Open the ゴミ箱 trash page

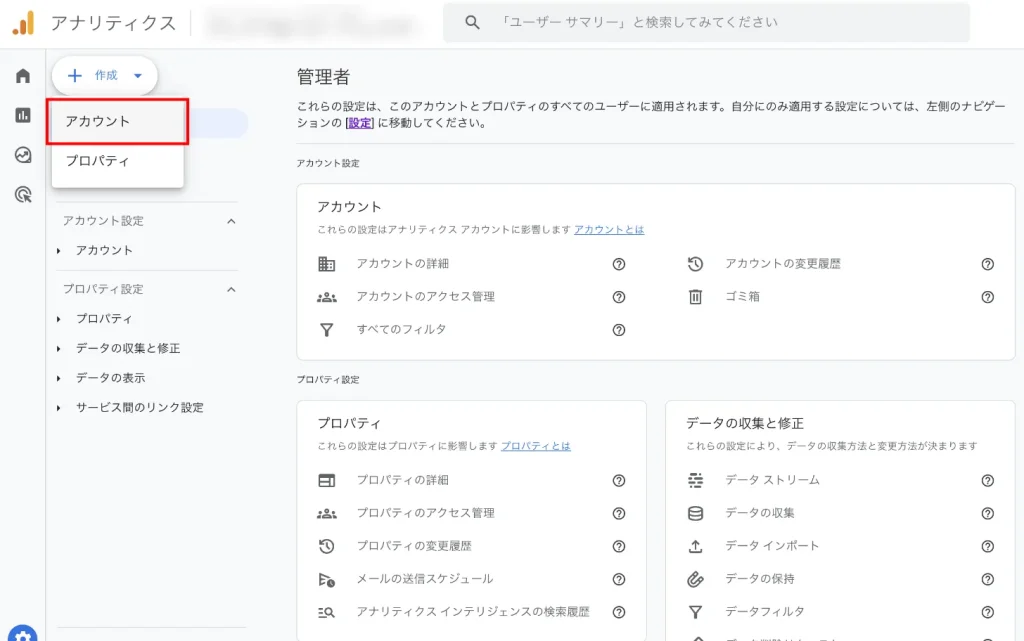pyautogui.click(x=743, y=297)
